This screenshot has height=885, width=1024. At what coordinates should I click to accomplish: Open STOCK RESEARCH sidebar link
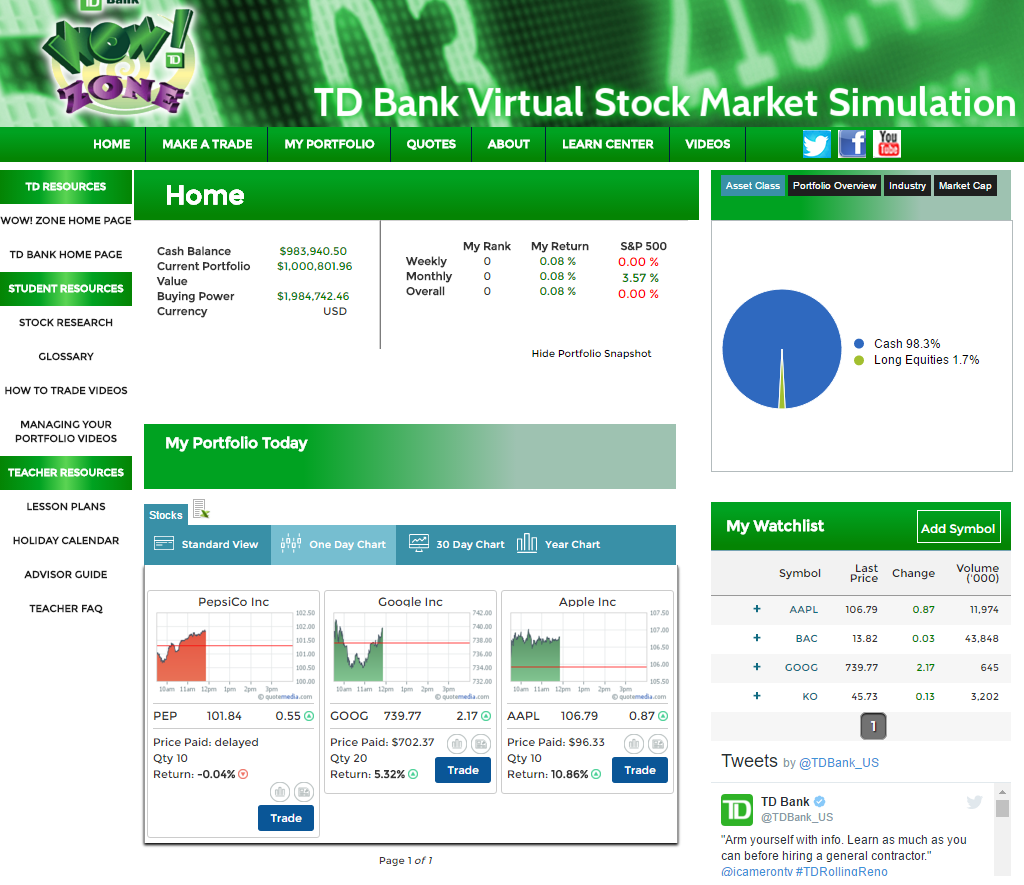(66, 323)
